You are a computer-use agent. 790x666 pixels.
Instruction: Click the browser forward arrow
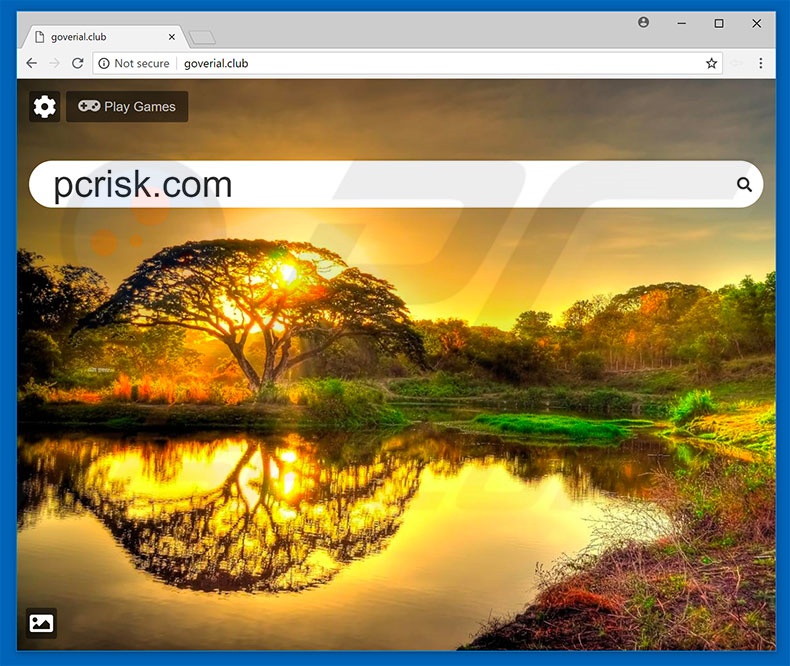54,63
